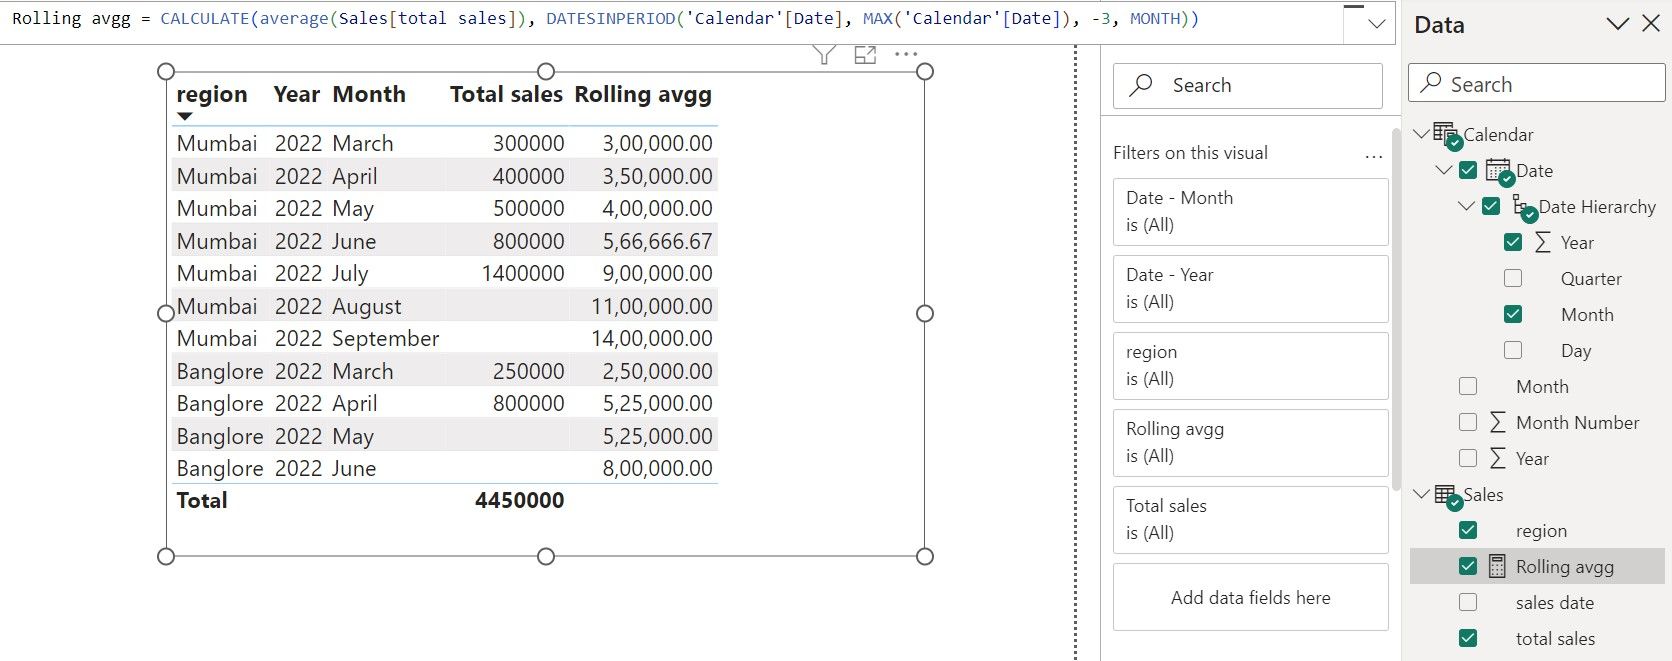The height and width of the screenshot is (661, 1672).
Task: Open the Date - Year filter card
Action: [x=1250, y=289]
